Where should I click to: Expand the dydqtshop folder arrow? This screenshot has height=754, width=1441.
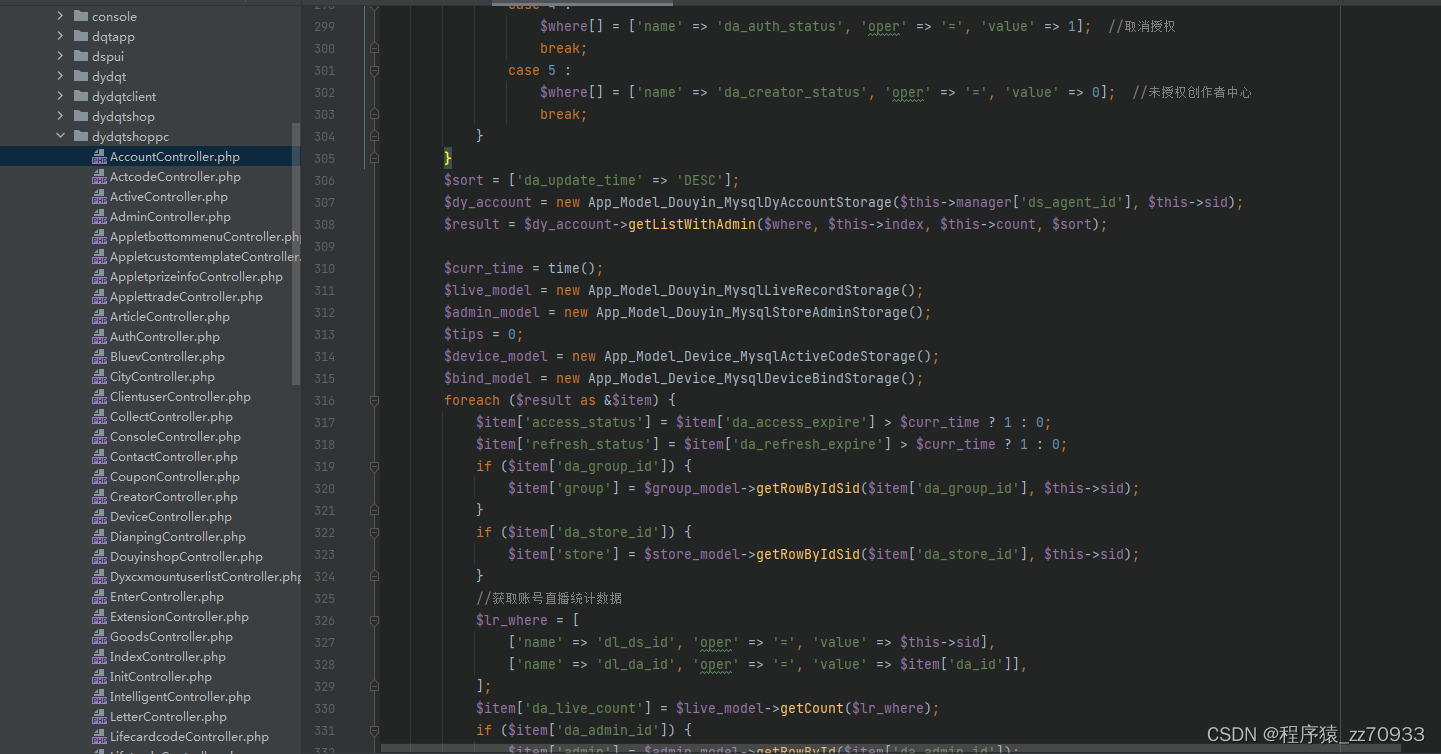pos(60,116)
